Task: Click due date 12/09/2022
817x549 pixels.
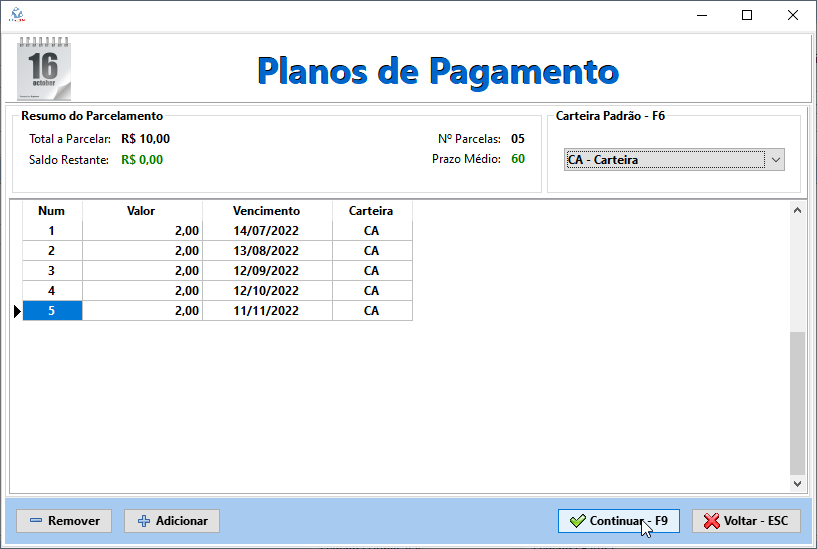Action: pyautogui.click(x=267, y=271)
